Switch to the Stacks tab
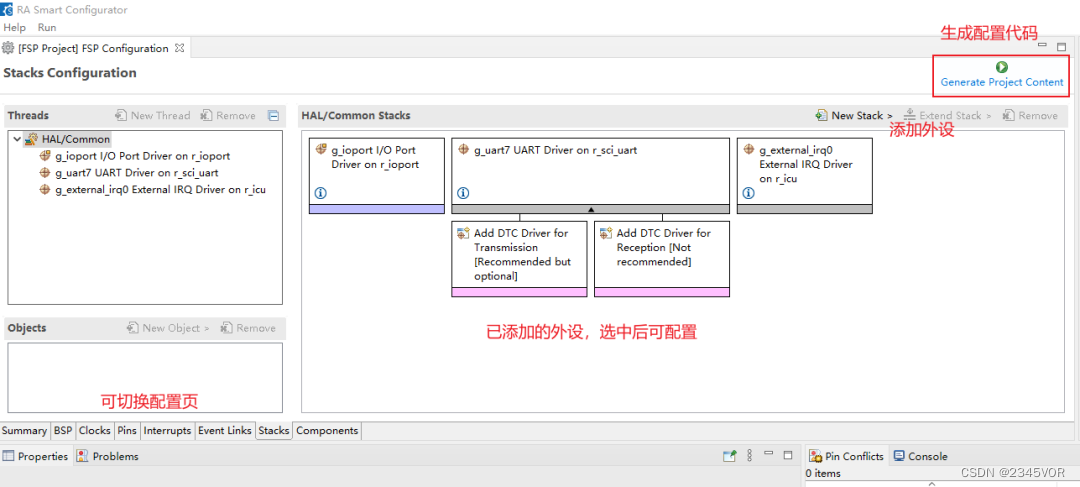The image size is (1080, 487). click(273, 431)
